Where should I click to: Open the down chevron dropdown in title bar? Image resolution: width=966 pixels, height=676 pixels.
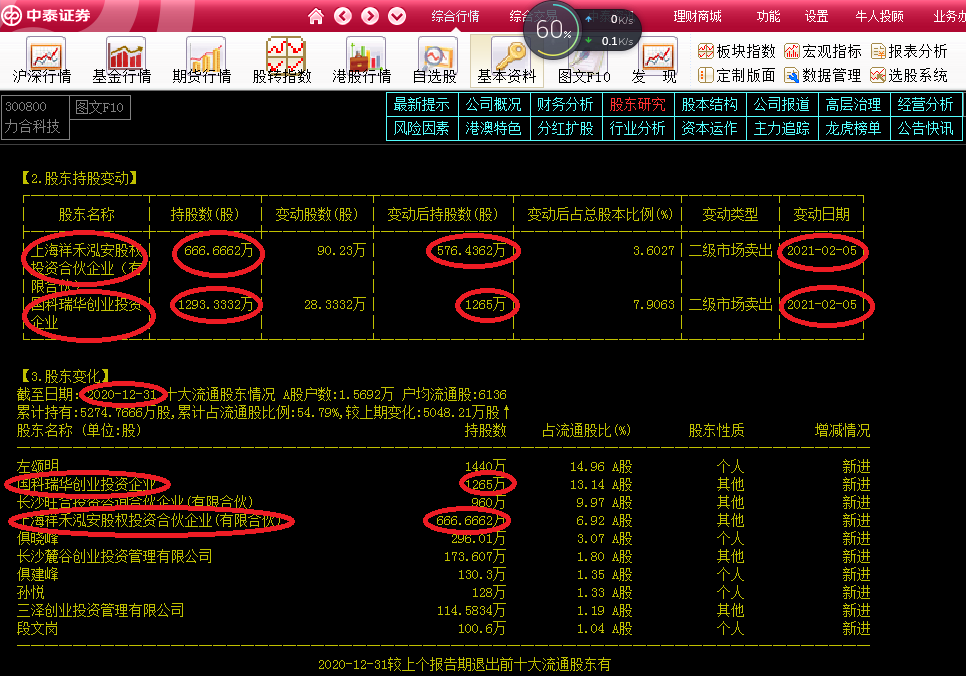tap(397, 16)
